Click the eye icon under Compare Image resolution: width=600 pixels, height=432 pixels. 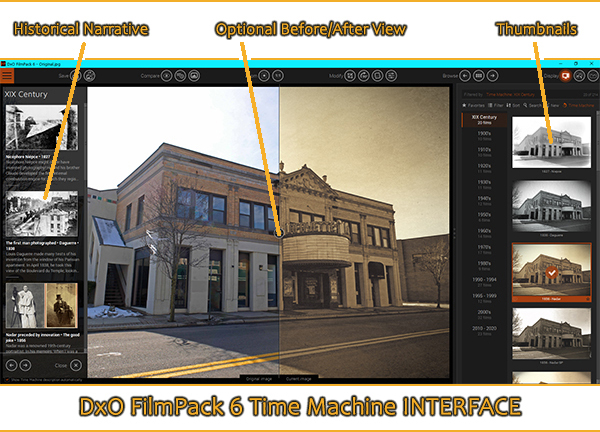pyautogui.click(x=166, y=76)
